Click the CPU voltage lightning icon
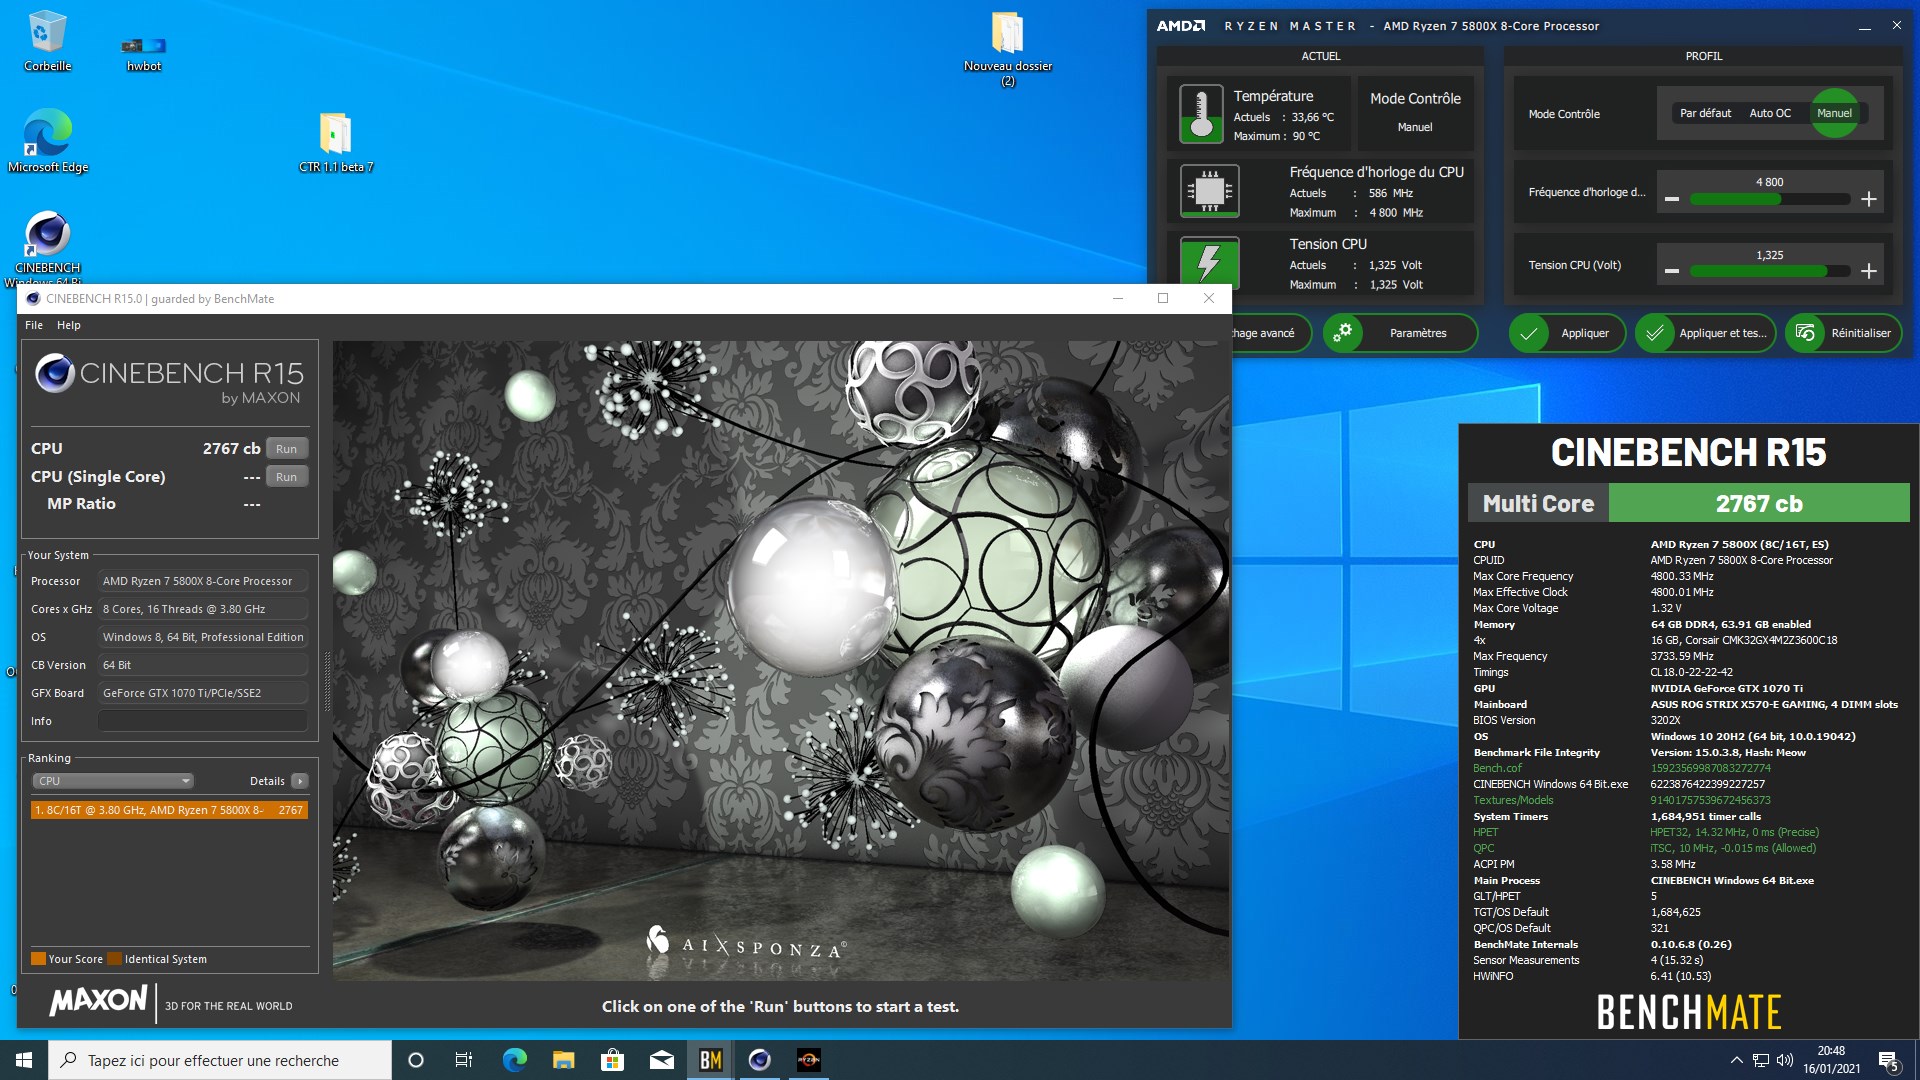 click(x=1210, y=262)
